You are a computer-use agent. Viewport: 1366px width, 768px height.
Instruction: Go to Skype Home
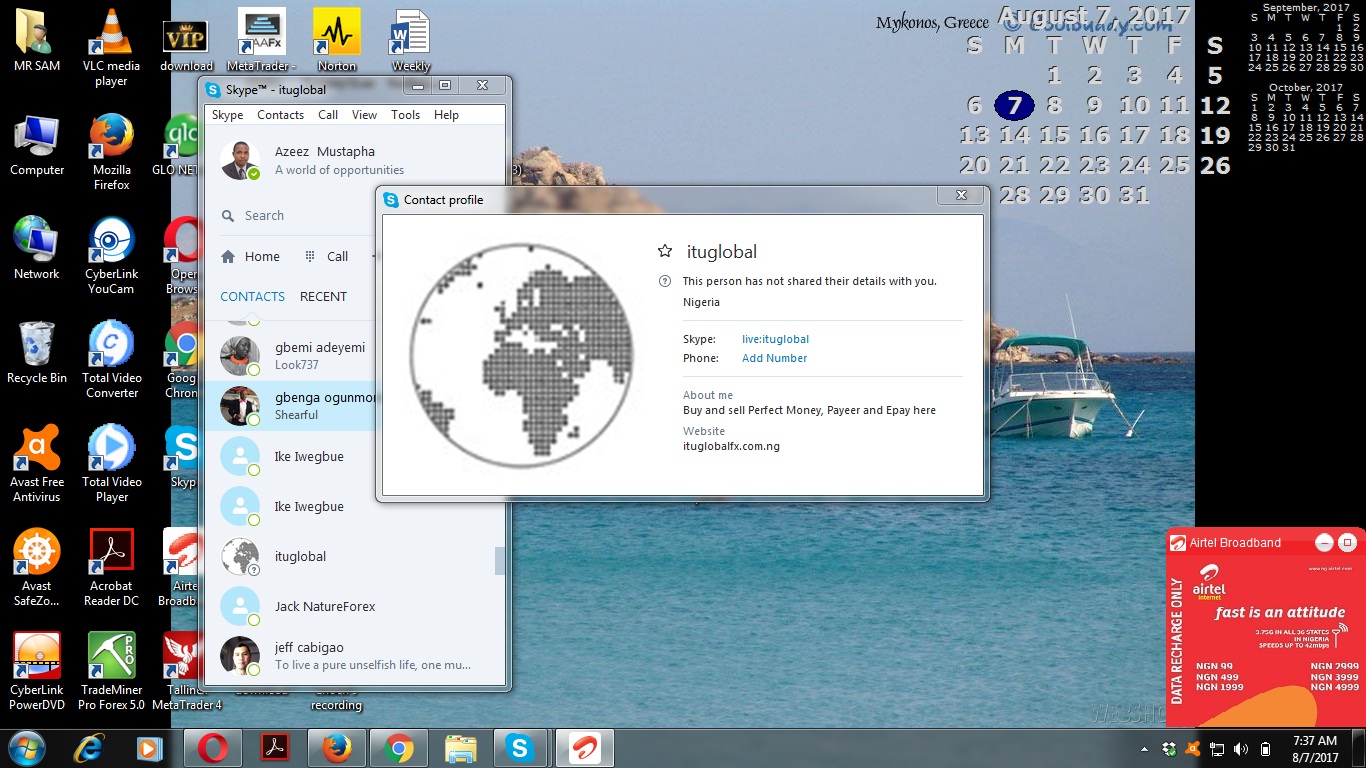coord(250,256)
